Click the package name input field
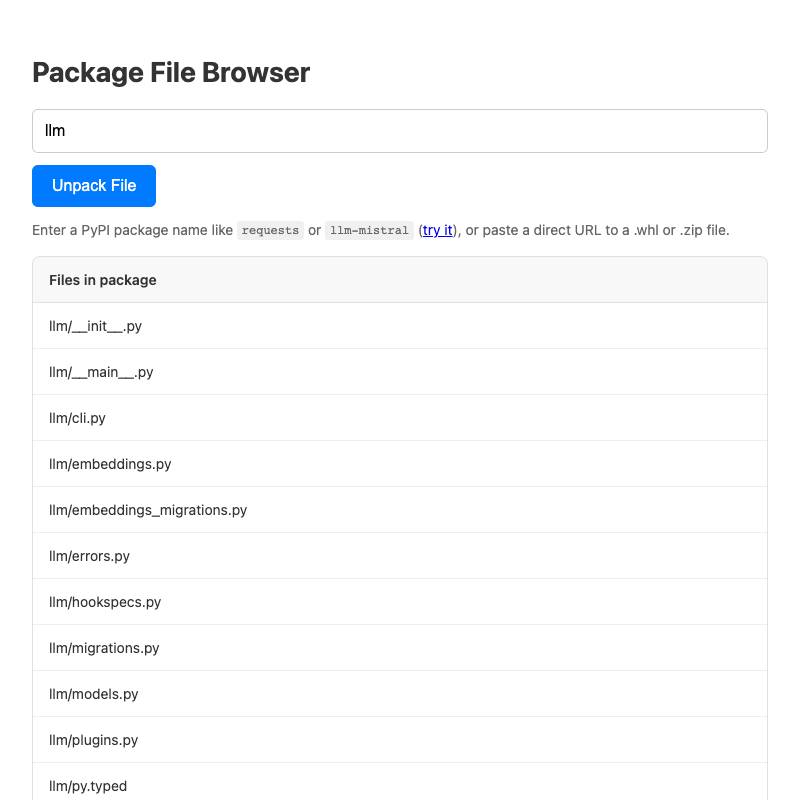 click(x=400, y=131)
